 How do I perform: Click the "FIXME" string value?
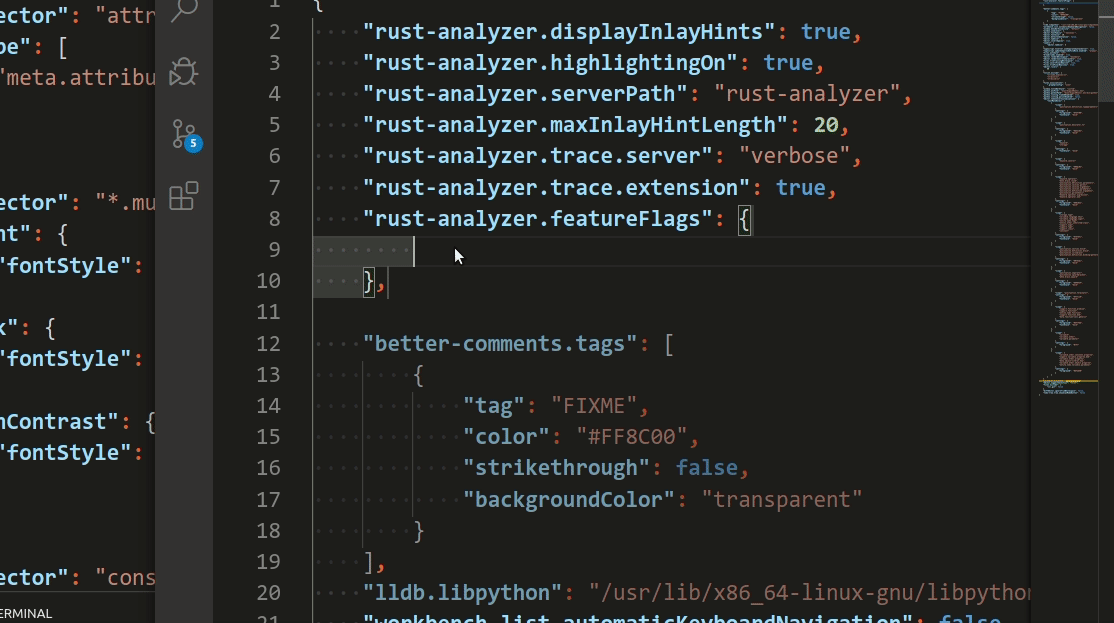(593, 406)
